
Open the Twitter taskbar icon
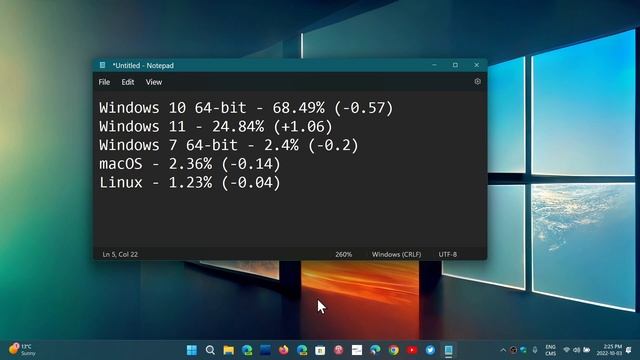pos(430,350)
